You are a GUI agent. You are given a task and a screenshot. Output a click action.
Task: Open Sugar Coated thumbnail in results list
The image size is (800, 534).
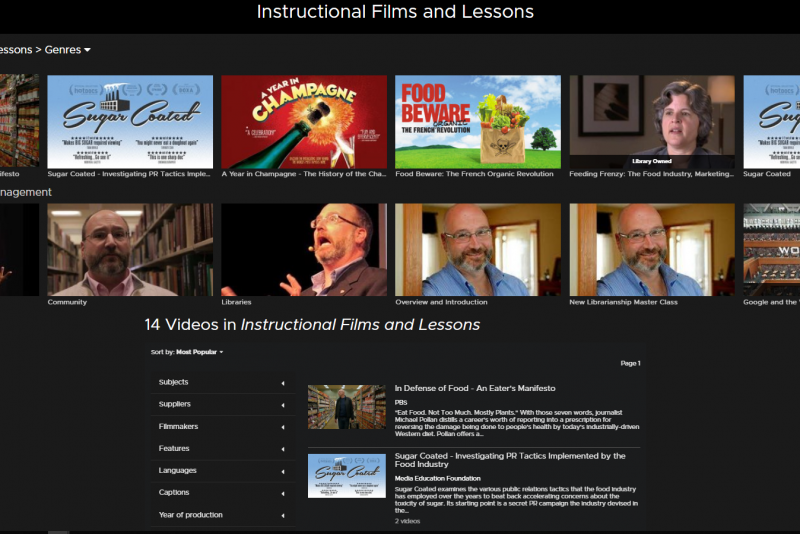[x=347, y=476]
